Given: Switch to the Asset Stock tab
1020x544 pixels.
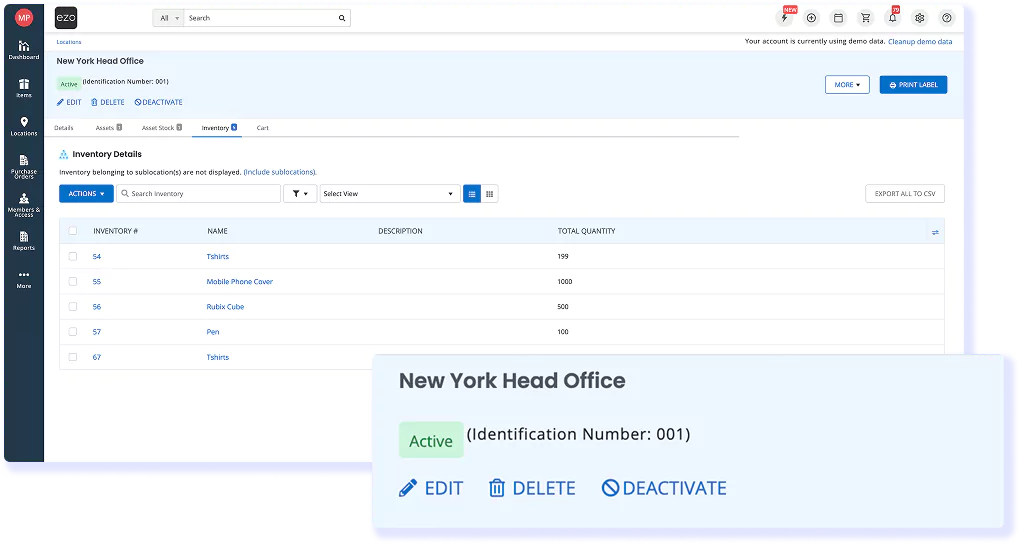Looking at the screenshot, I should pos(161,128).
